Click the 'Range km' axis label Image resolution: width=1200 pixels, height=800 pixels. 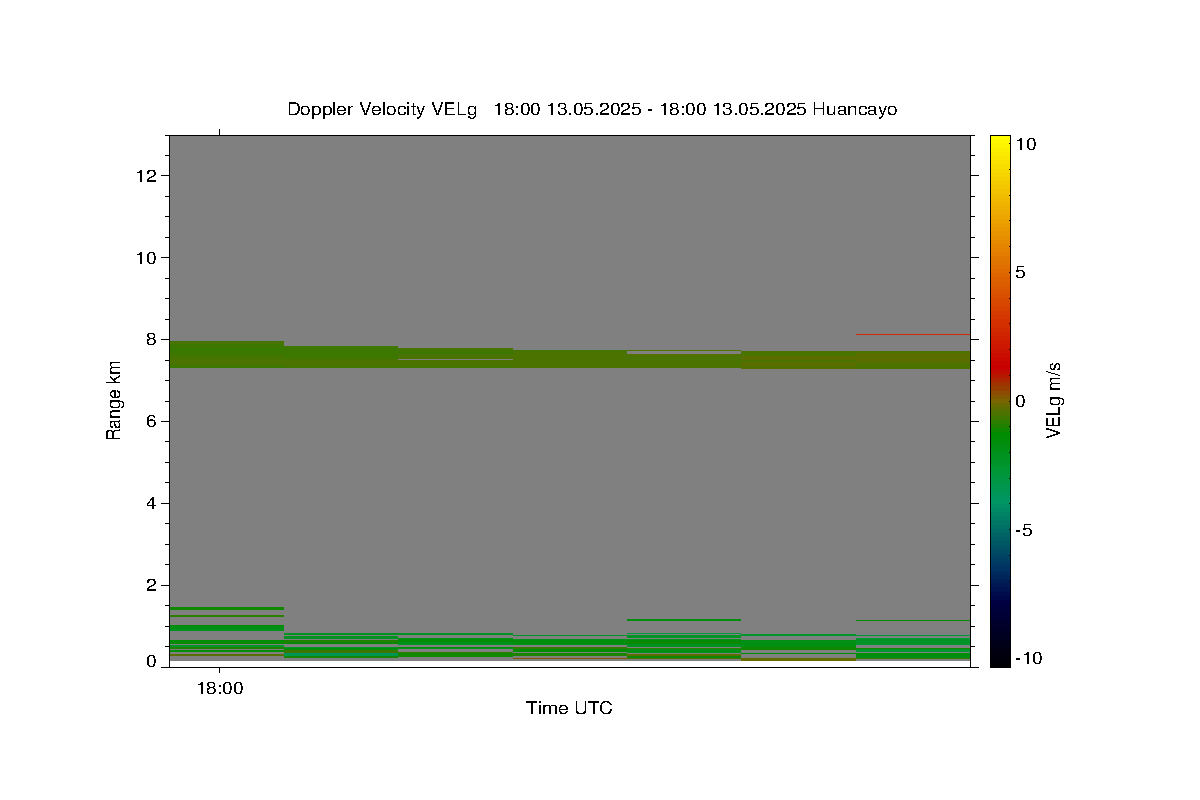[x=114, y=401]
